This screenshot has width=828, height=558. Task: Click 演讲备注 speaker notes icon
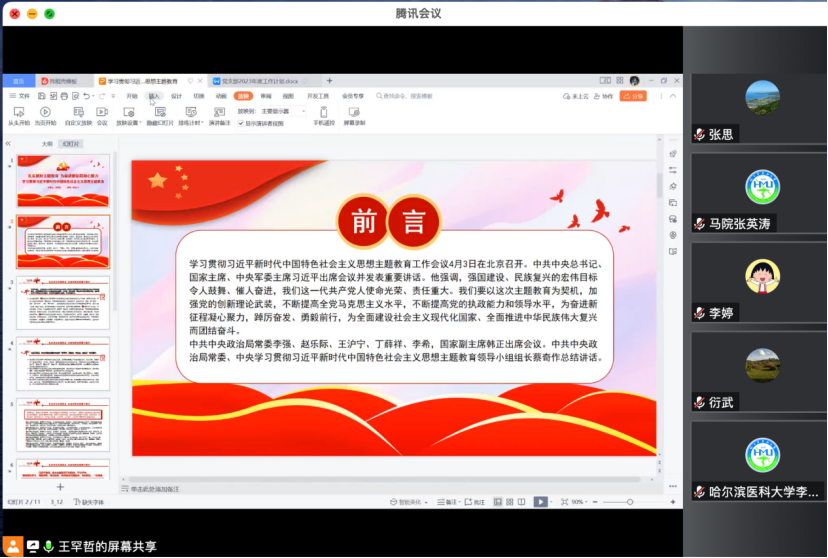[218, 112]
